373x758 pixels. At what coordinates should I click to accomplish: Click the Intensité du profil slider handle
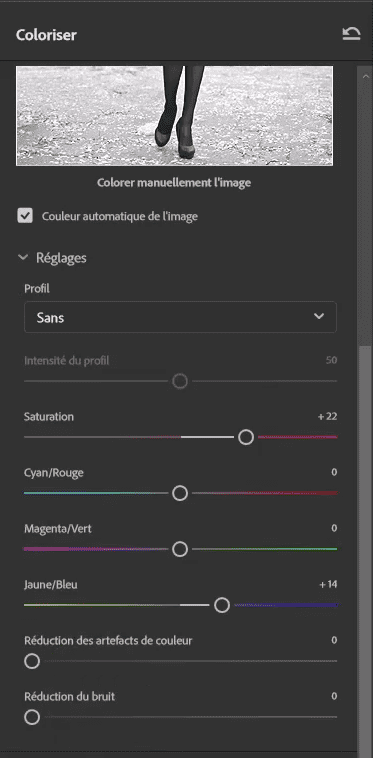tap(180, 381)
